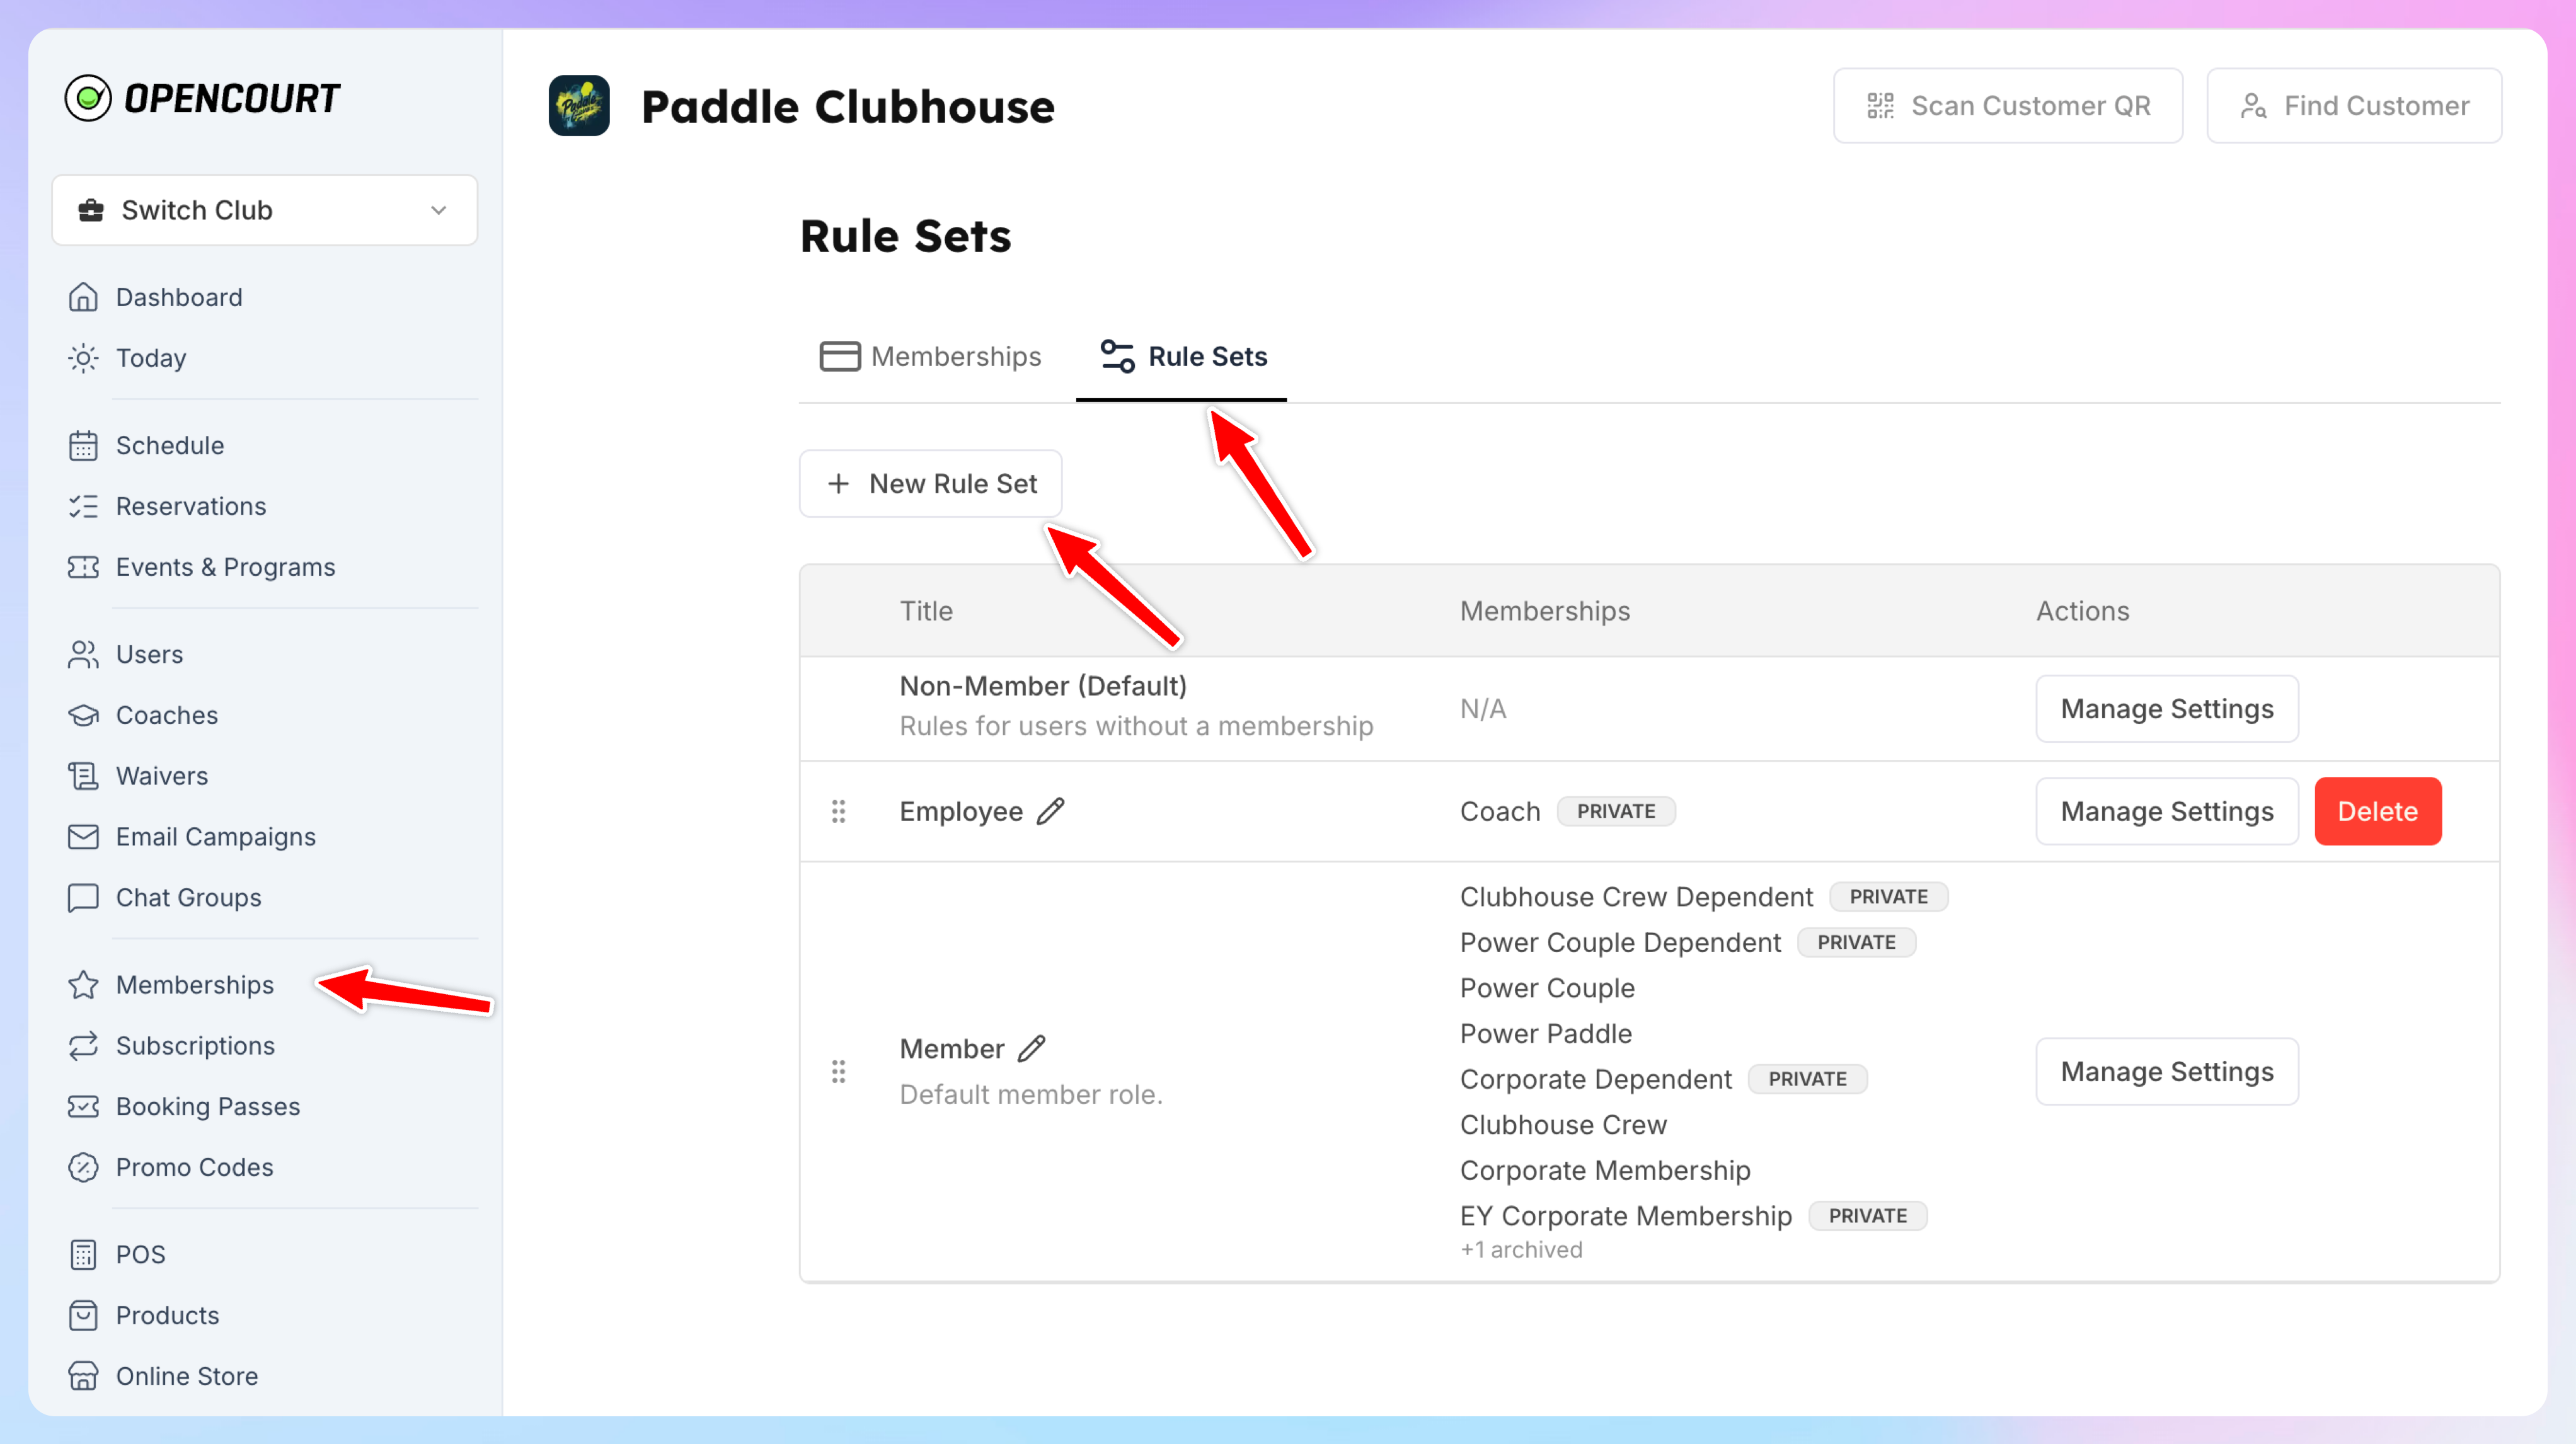Click the edit pencil beside Member title
The width and height of the screenshot is (2576, 1444).
click(1031, 1048)
